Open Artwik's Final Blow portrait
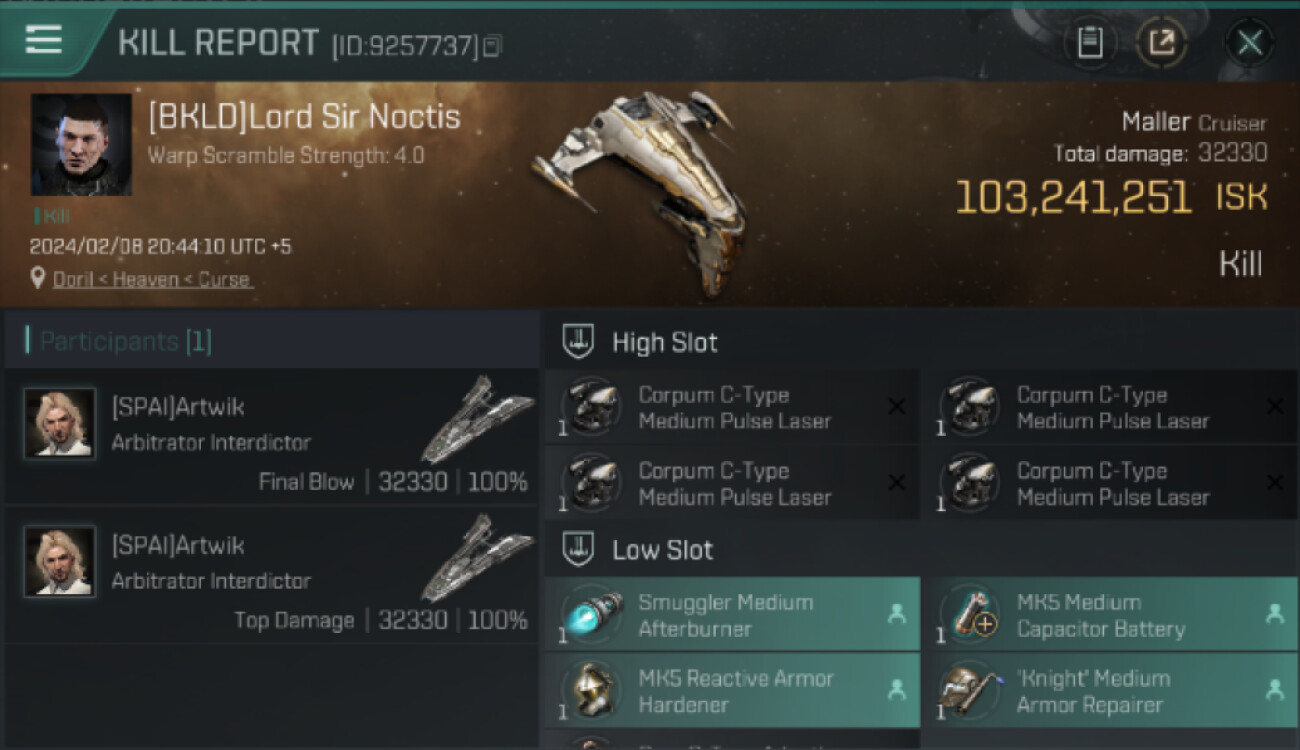 pyautogui.click(x=60, y=423)
